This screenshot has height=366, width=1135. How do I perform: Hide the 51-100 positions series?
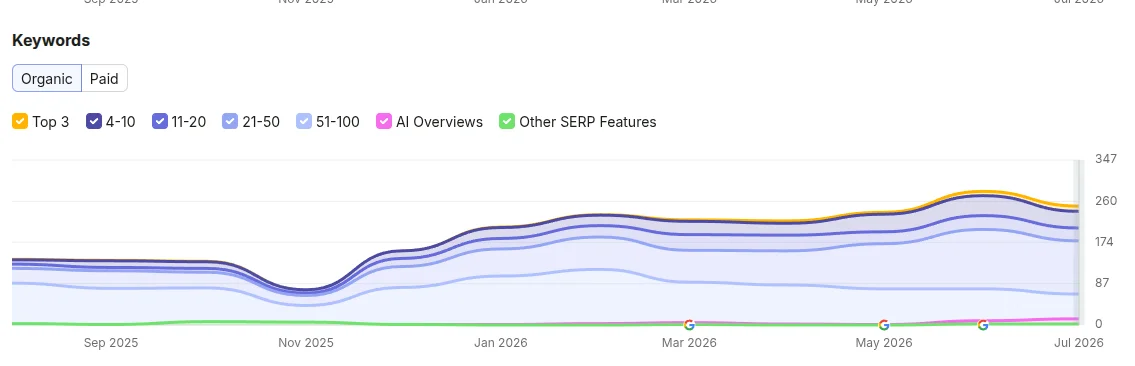click(304, 122)
